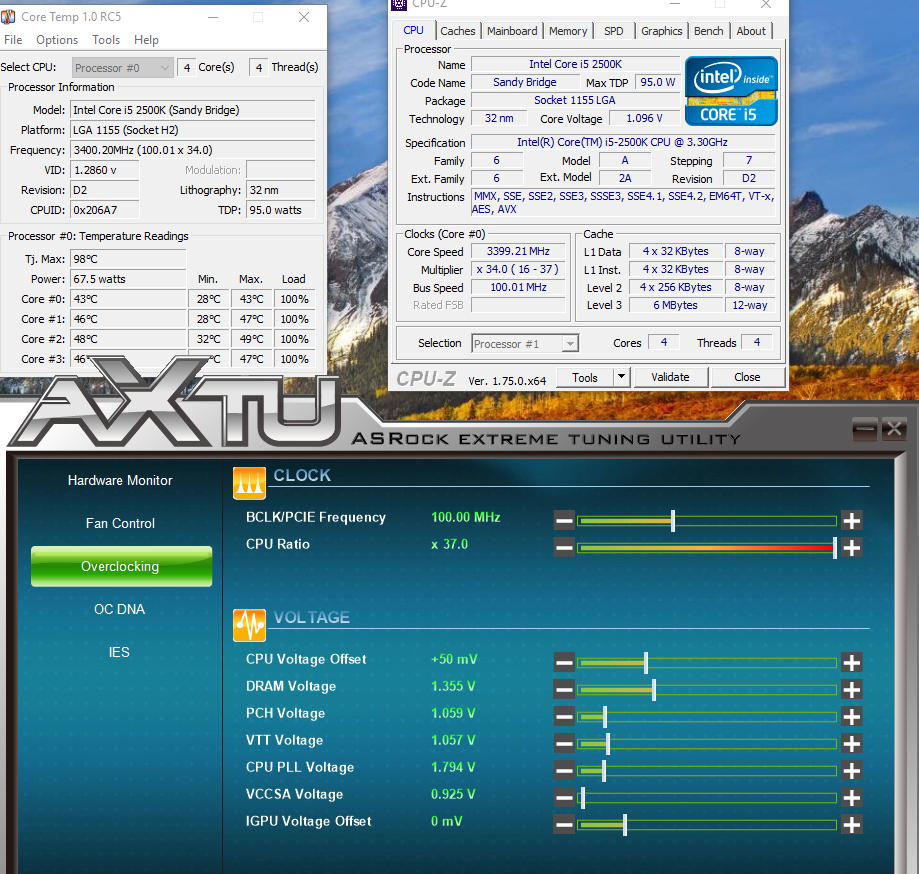Raise IGPU Voltage Offset using plus button
Viewport: 919px width, 874px height.
coord(852,825)
